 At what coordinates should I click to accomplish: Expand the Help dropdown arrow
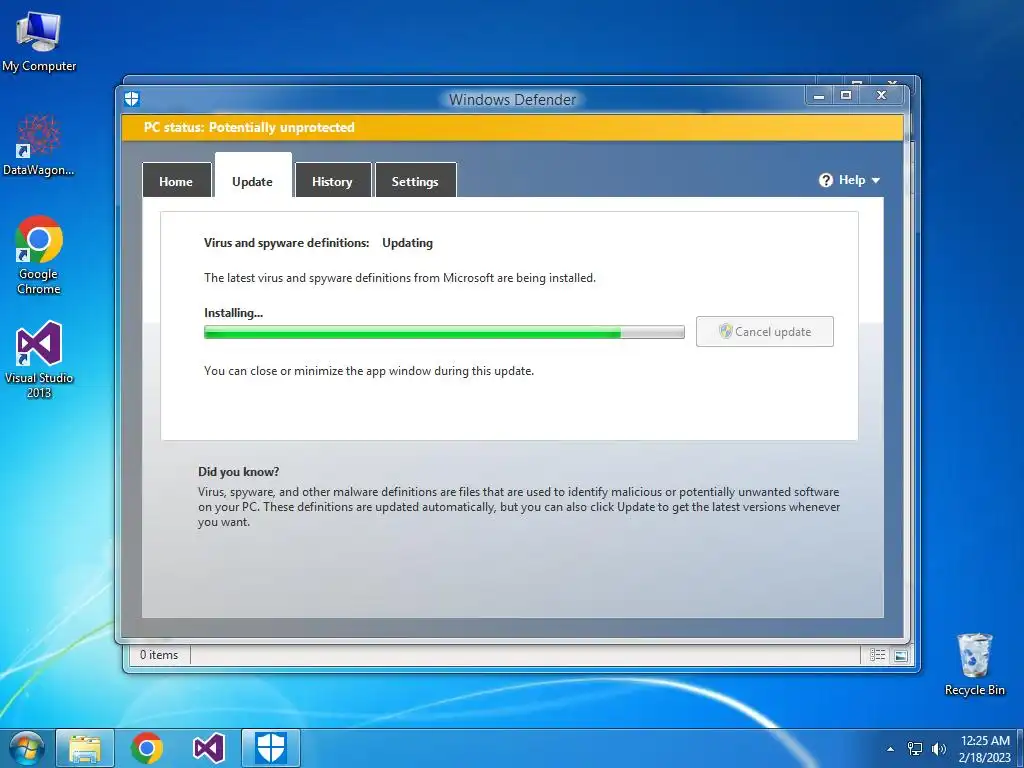click(x=876, y=180)
